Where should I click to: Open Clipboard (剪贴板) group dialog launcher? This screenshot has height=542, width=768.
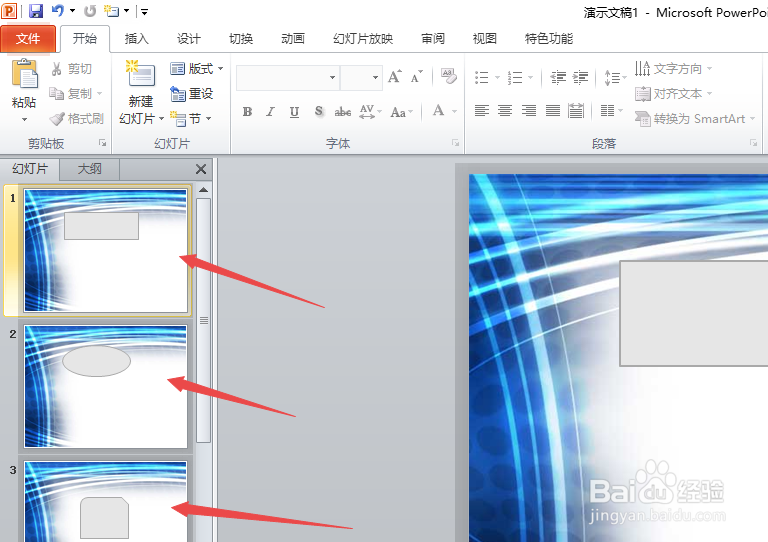point(102,143)
